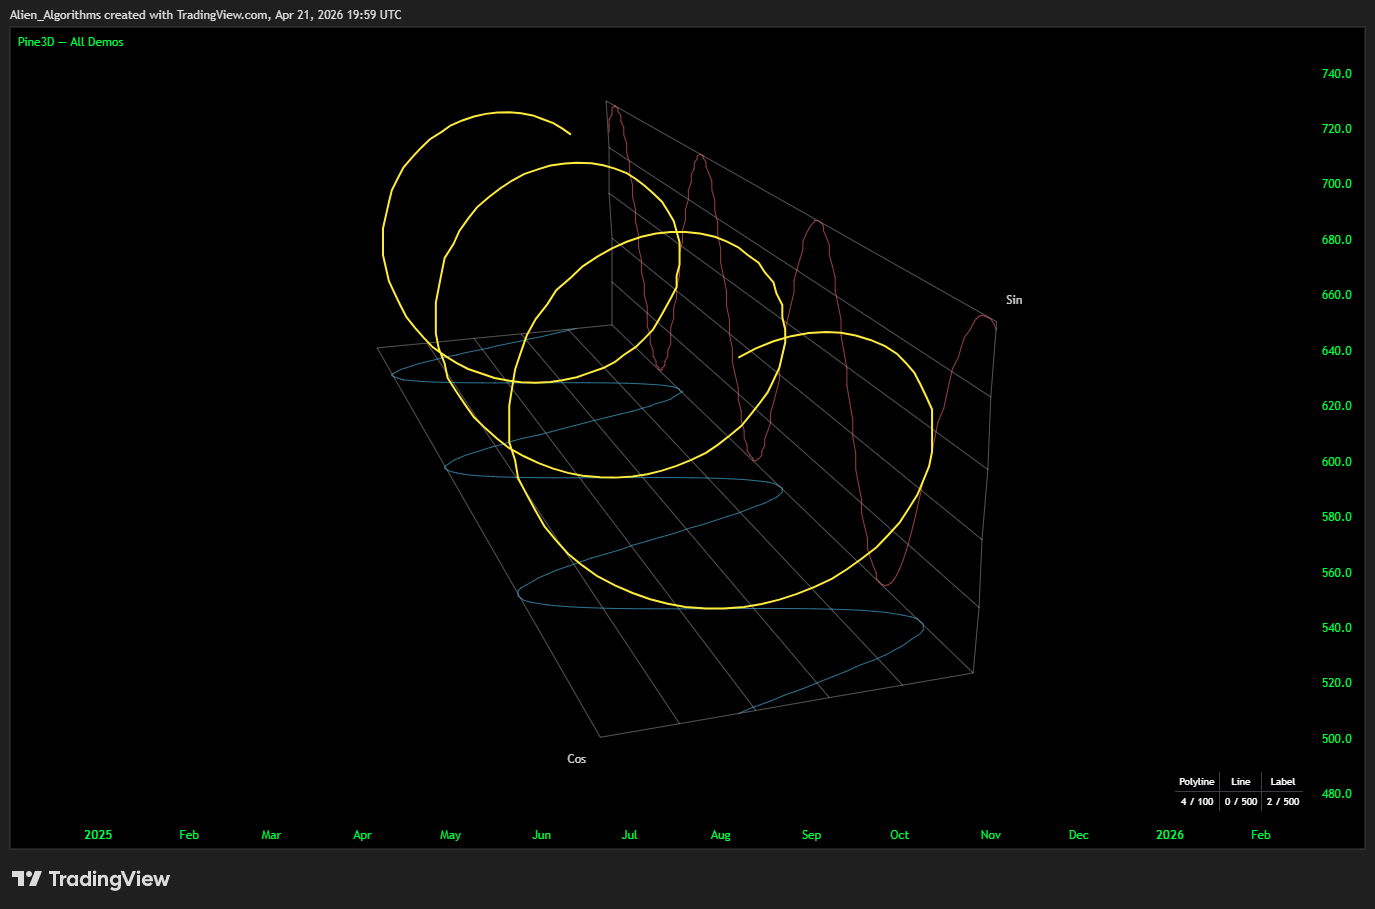Click the 580.0 price axis value
1375x909 pixels.
point(1336,517)
